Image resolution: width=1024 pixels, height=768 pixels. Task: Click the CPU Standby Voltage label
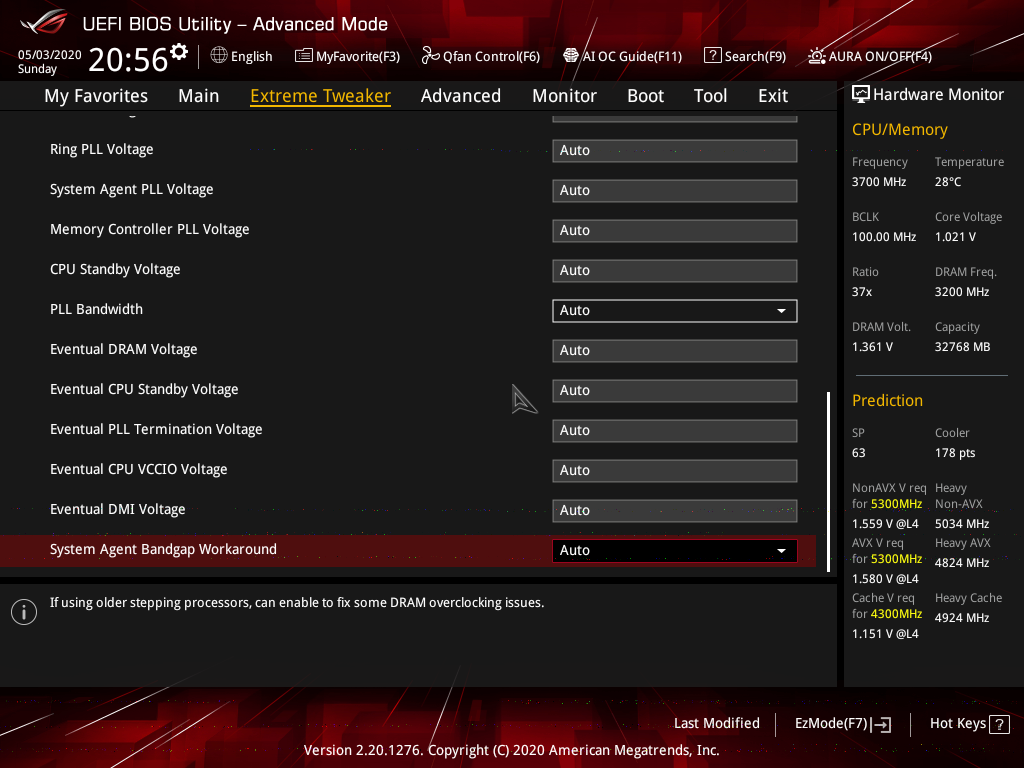[115, 270]
